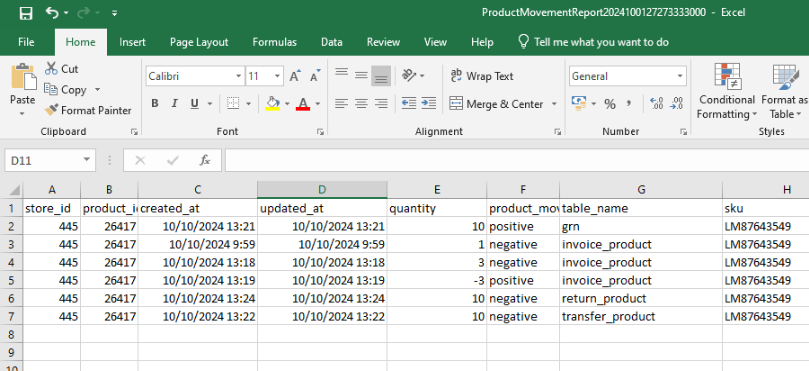Toggle Bold formatting

(155, 104)
